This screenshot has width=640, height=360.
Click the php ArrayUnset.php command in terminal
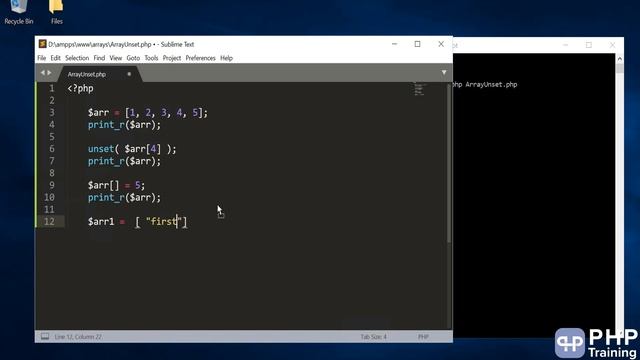(485, 84)
